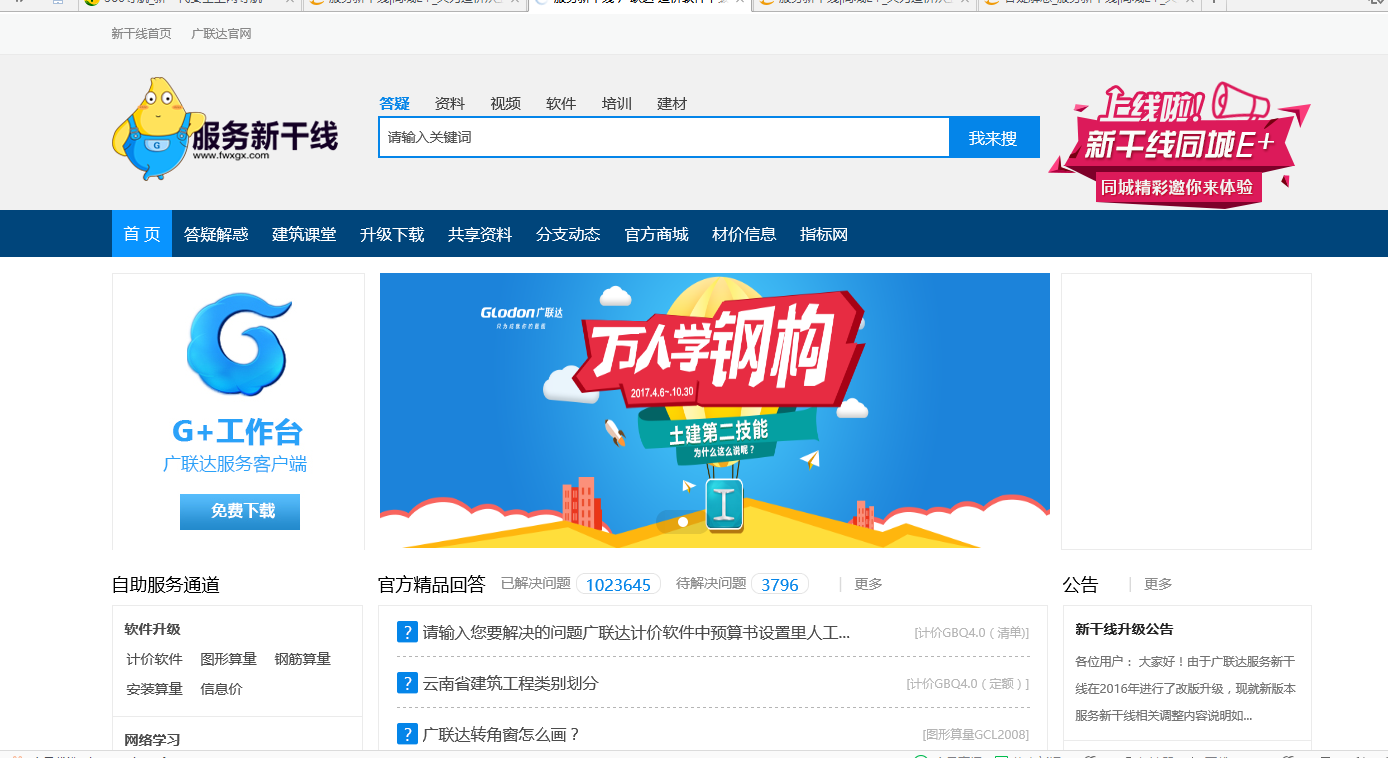The image size is (1388, 758).
Task: Open the 图形算量 upgrade link
Action: pos(228,659)
